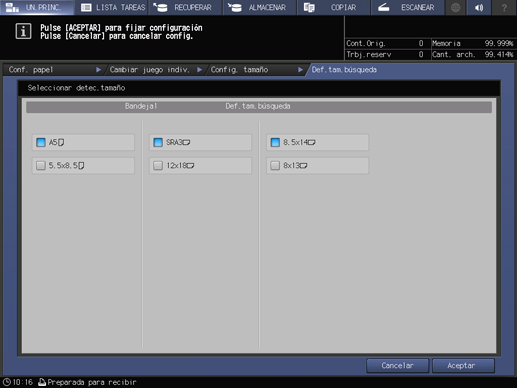
Task: Click the arrow after Conf. papel
Action: 98,70
